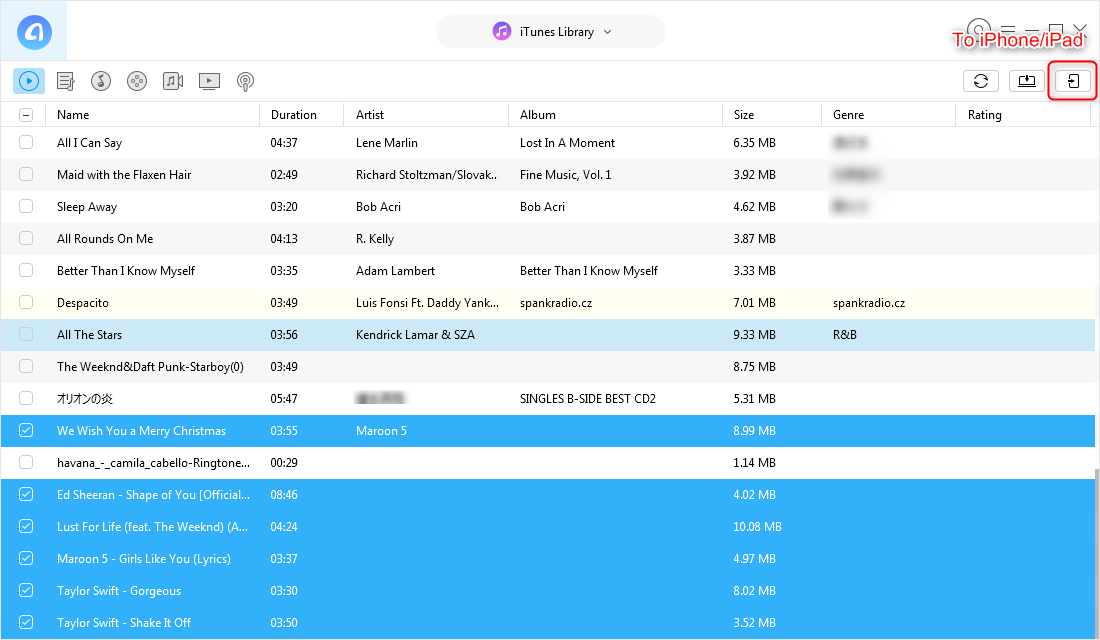This screenshot has height=640, width=1100.
Task: Sort by the Duration column header
Action: tap(302, 115)
